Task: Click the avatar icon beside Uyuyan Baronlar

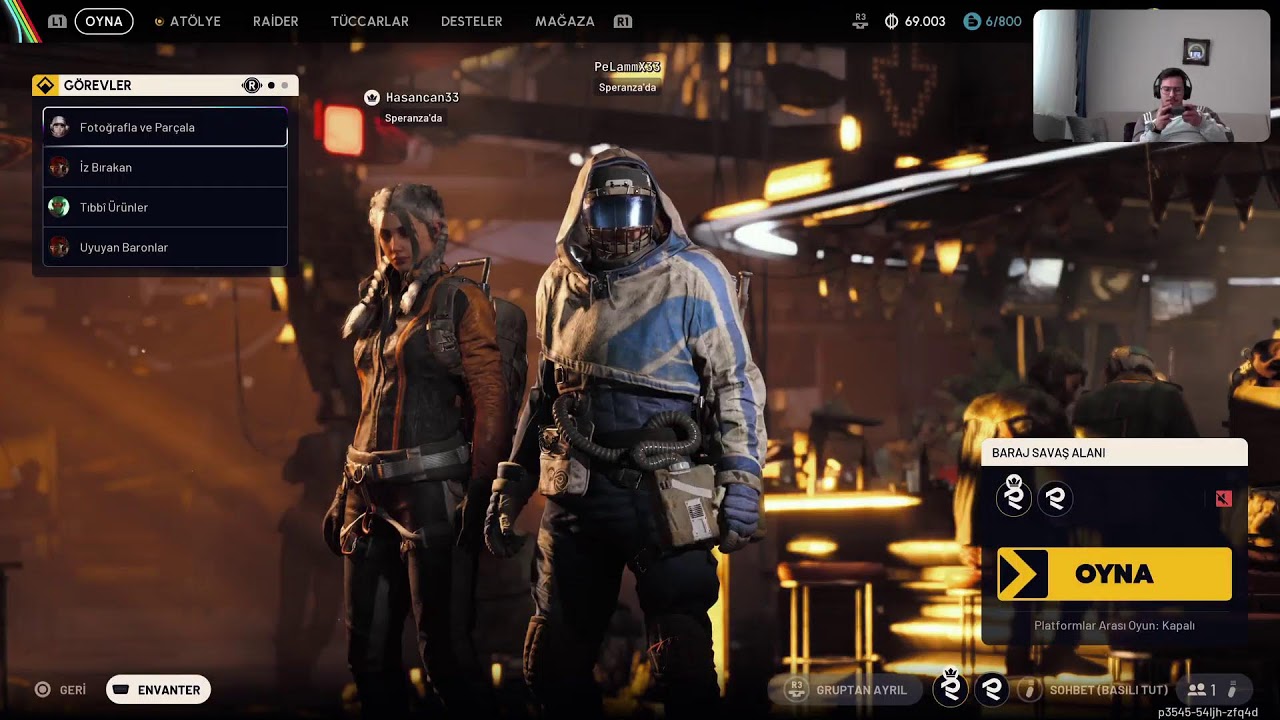Action: pyautogui.click(x=59, y=247)
